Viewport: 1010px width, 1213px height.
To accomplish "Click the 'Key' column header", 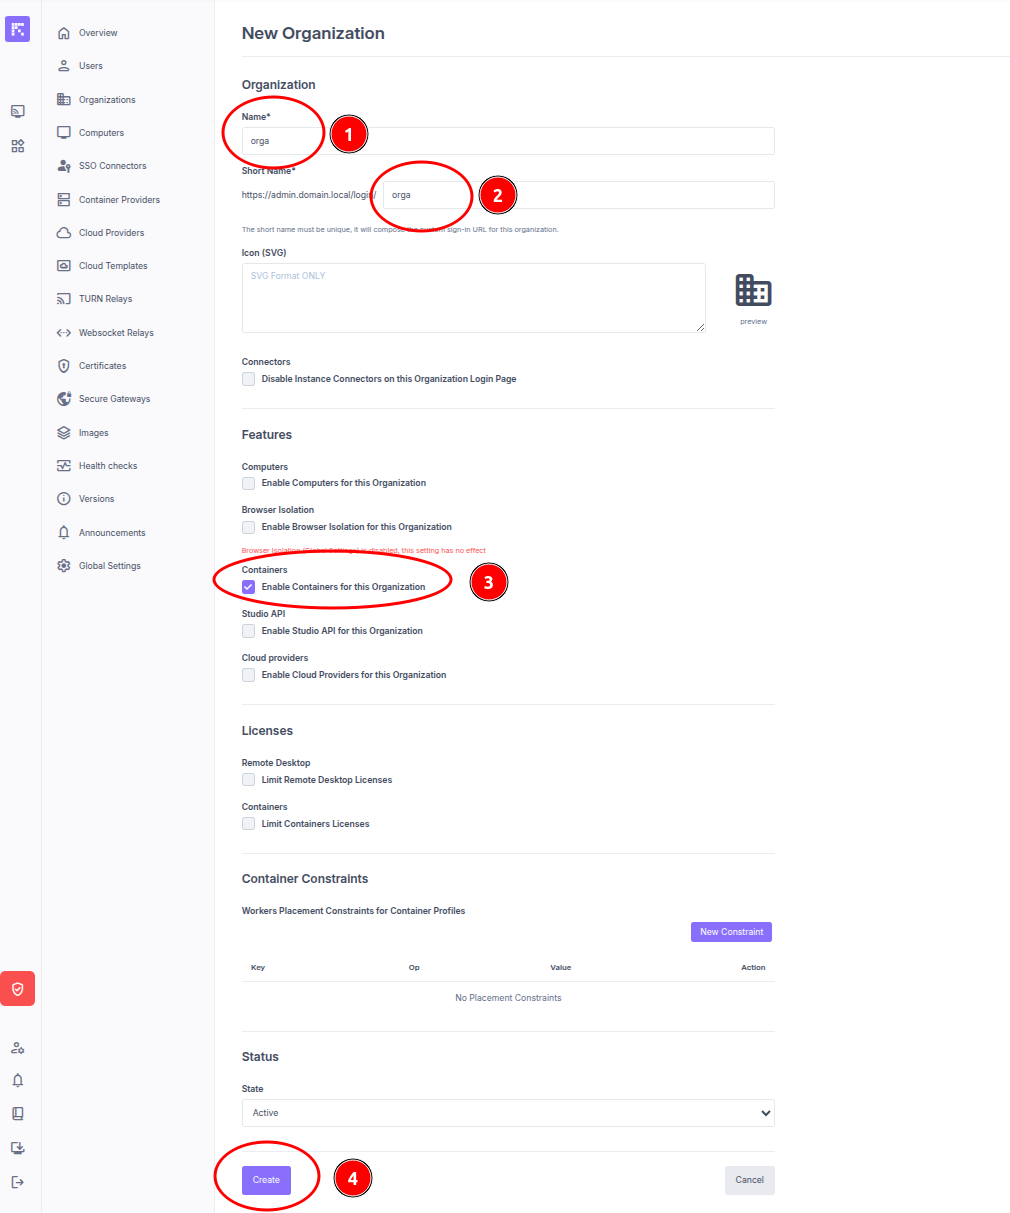I will coord(258,968).
